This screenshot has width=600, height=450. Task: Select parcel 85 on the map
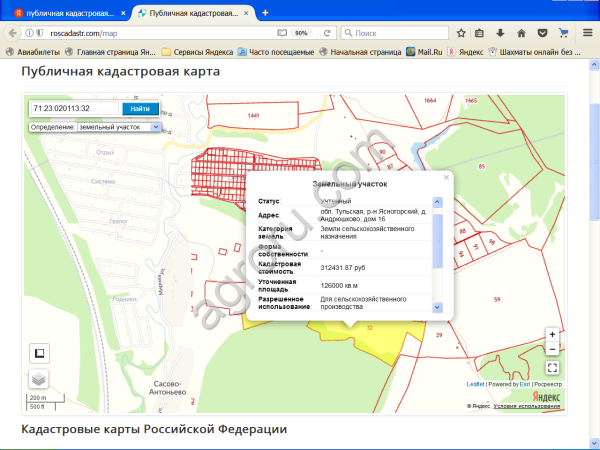click(x=481, y=166)
